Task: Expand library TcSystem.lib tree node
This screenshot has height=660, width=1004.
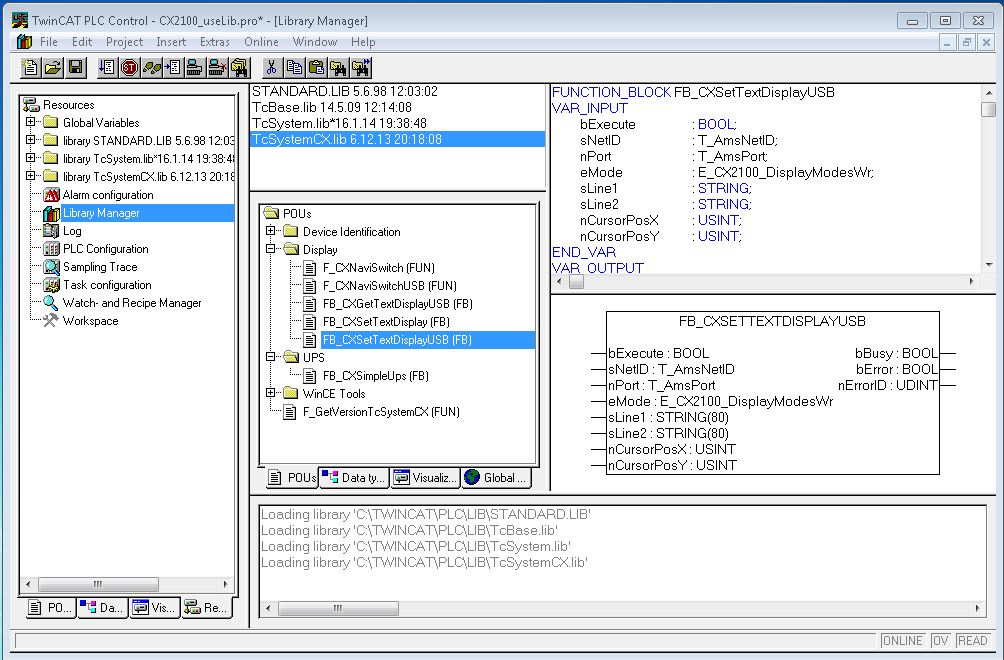Action: [x=30, y=157]
